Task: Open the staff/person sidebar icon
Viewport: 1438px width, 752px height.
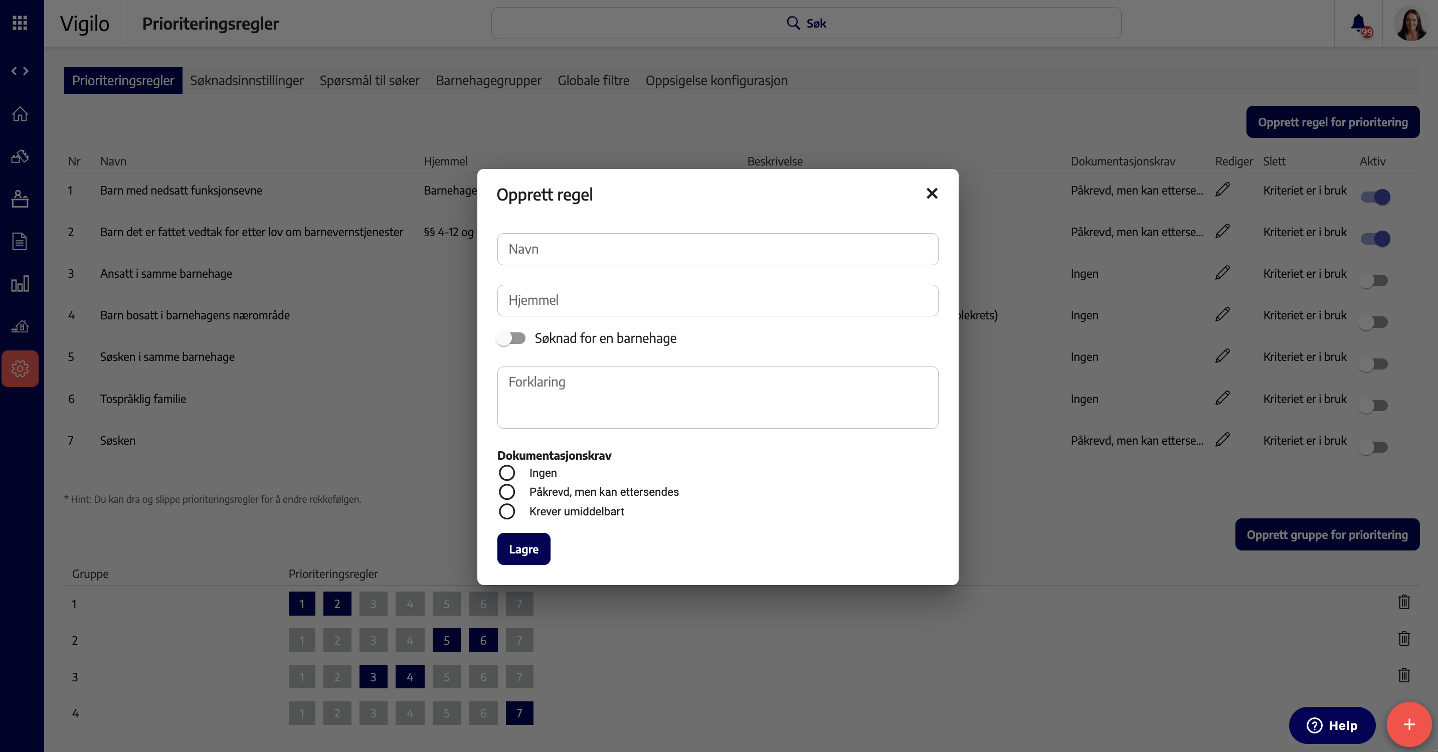Action: 20,199
